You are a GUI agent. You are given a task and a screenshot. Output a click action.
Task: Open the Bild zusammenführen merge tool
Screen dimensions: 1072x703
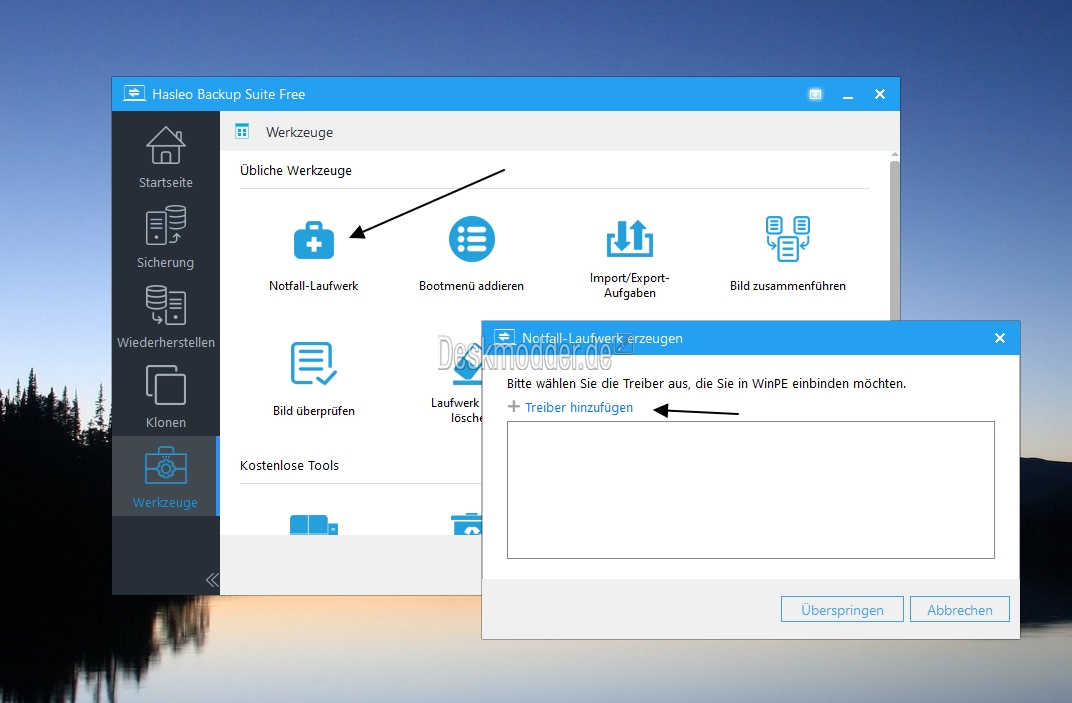click(x=788, y=254)
